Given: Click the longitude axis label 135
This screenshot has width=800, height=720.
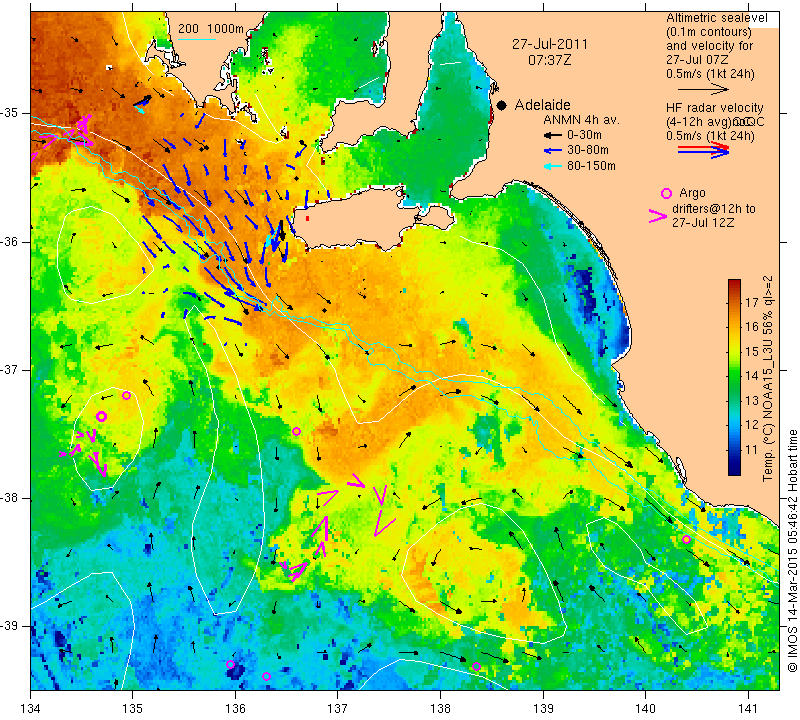Looking at the screenshot, I should pyautogui.click(x=133, y=708).
